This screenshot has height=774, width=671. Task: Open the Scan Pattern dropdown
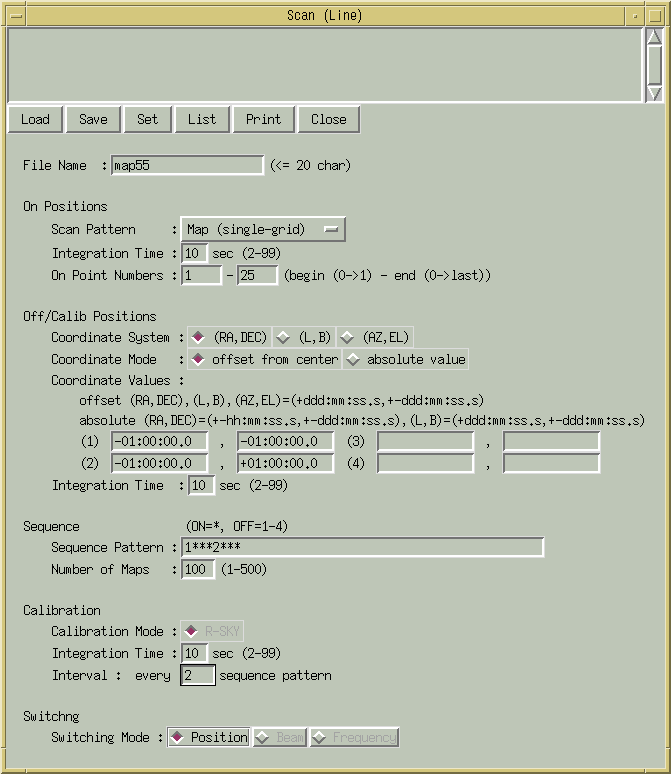pyautogui.click(x=262, y=230)
